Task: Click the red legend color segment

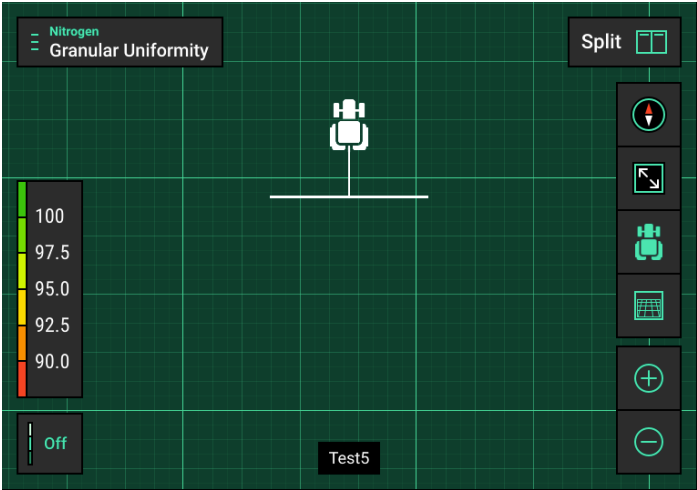Action: coord(22,379)
